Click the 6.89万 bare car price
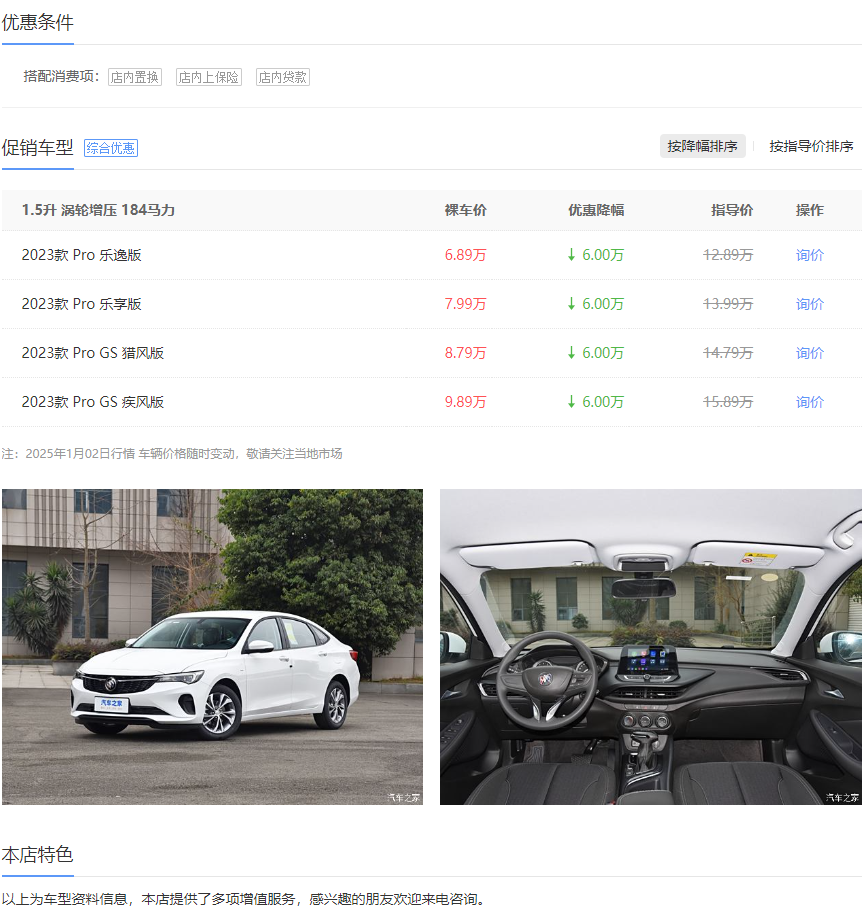The height and width of the screenshot is (915, 867). [466, 255]
